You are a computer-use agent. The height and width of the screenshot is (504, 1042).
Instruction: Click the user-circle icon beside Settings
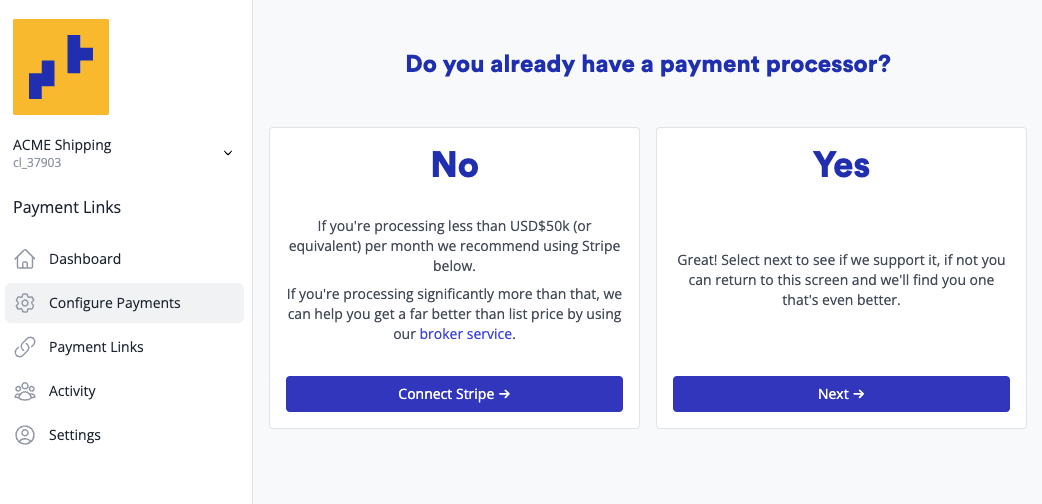[25, 435]
